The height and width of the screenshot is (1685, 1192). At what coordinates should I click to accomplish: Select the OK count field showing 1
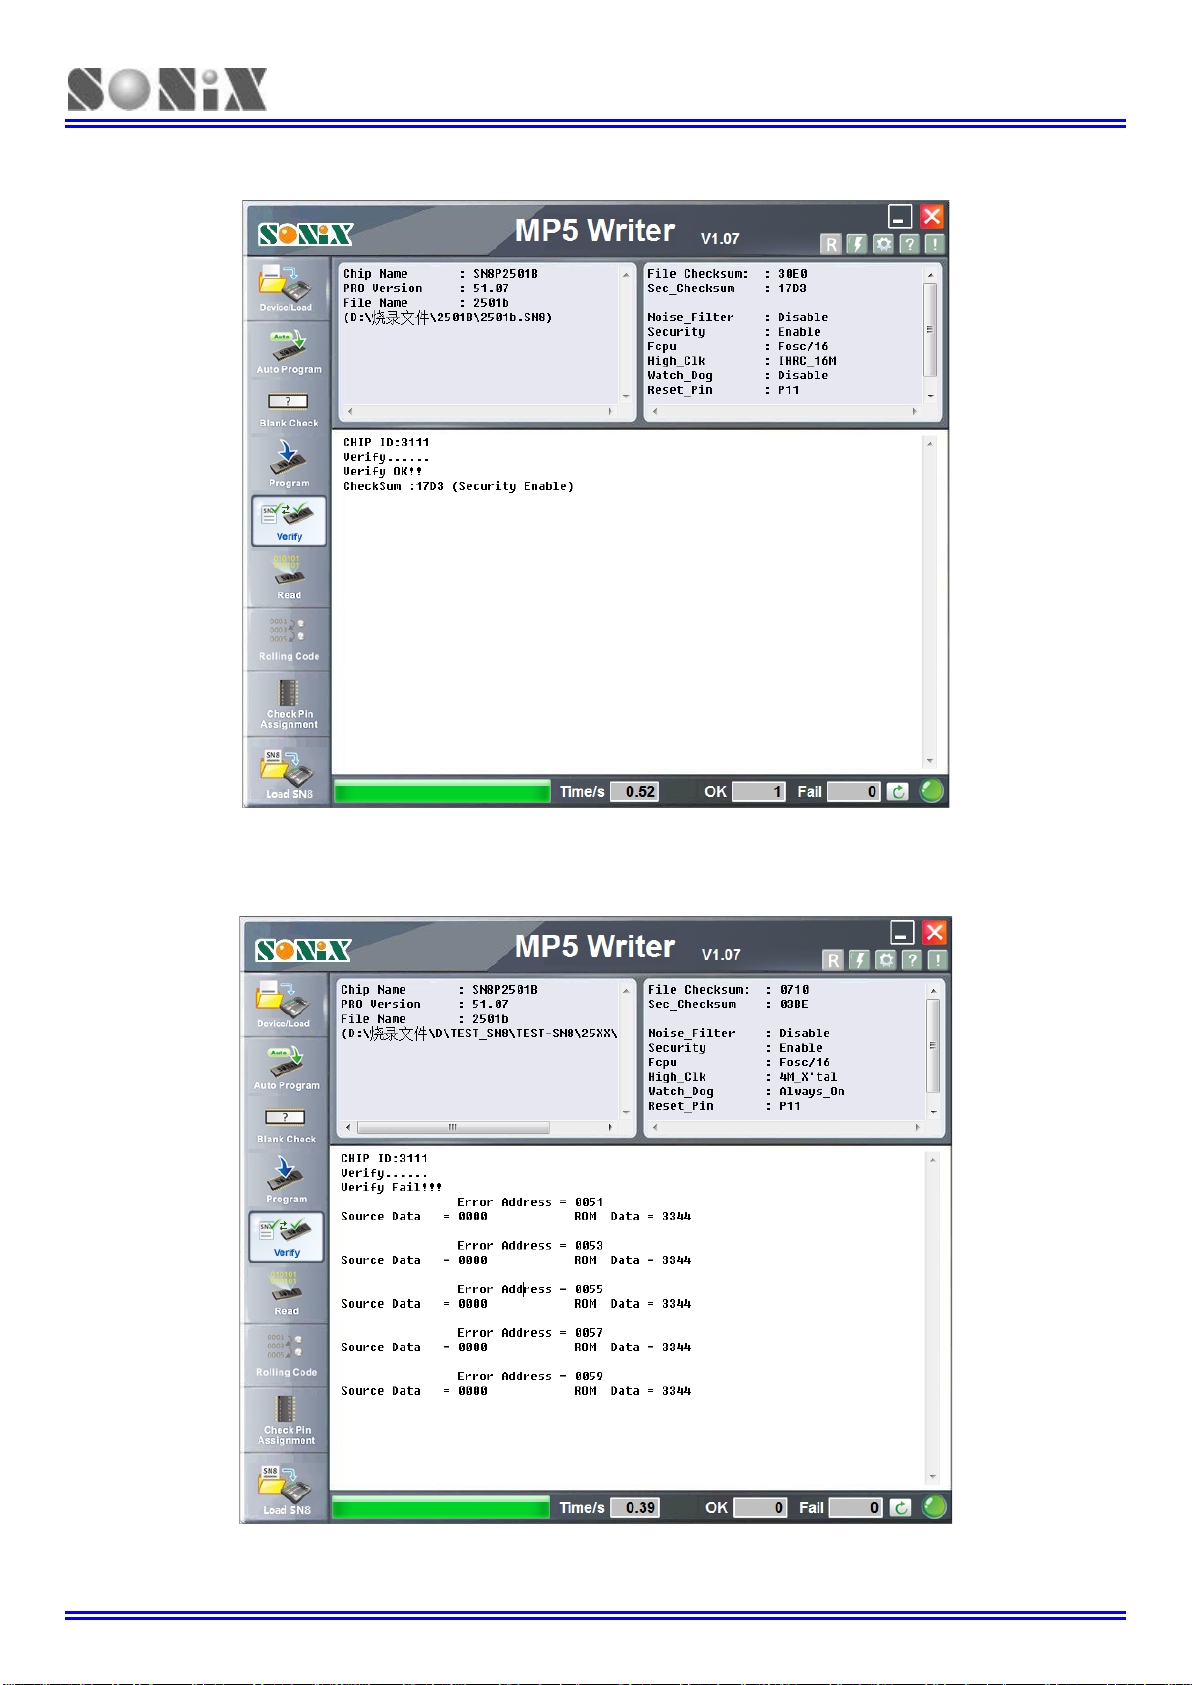759,792
